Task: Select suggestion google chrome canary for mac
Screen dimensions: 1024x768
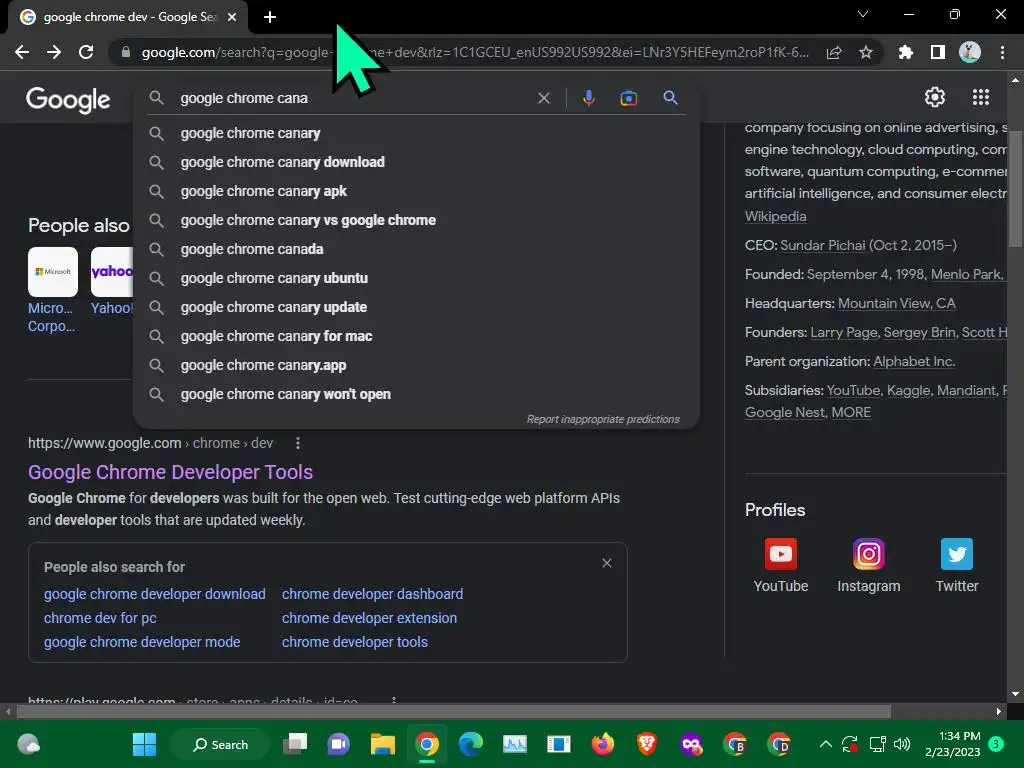Action: click(416, 336)
